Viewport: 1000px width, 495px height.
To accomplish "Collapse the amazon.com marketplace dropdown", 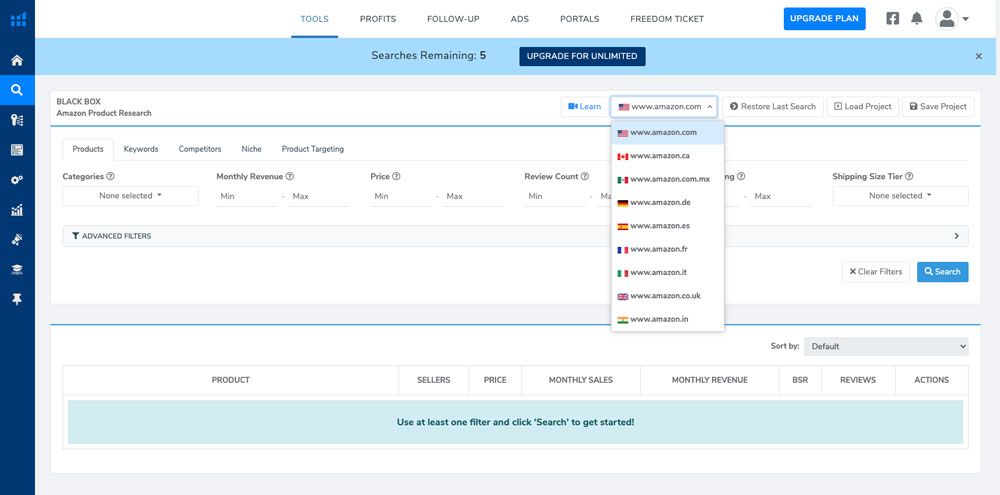I will click(664, 107).
